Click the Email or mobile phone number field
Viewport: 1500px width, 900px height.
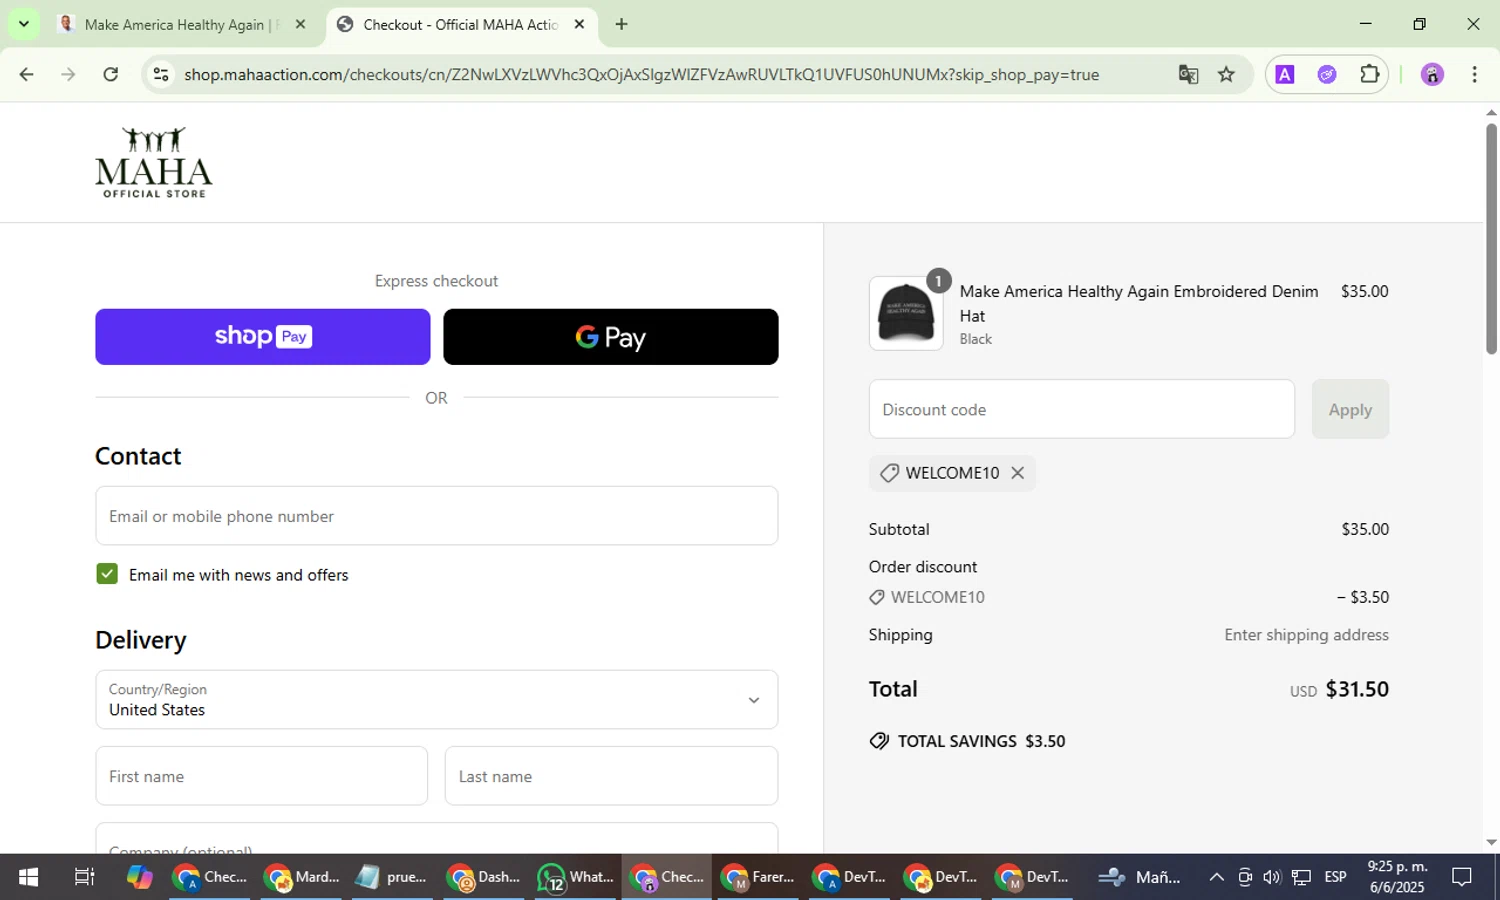(x=437, y=516)
